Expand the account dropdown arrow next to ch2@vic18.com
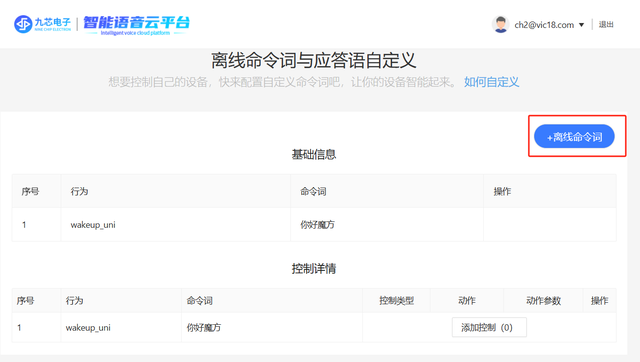Screen dimensions: 640x362 582,25
